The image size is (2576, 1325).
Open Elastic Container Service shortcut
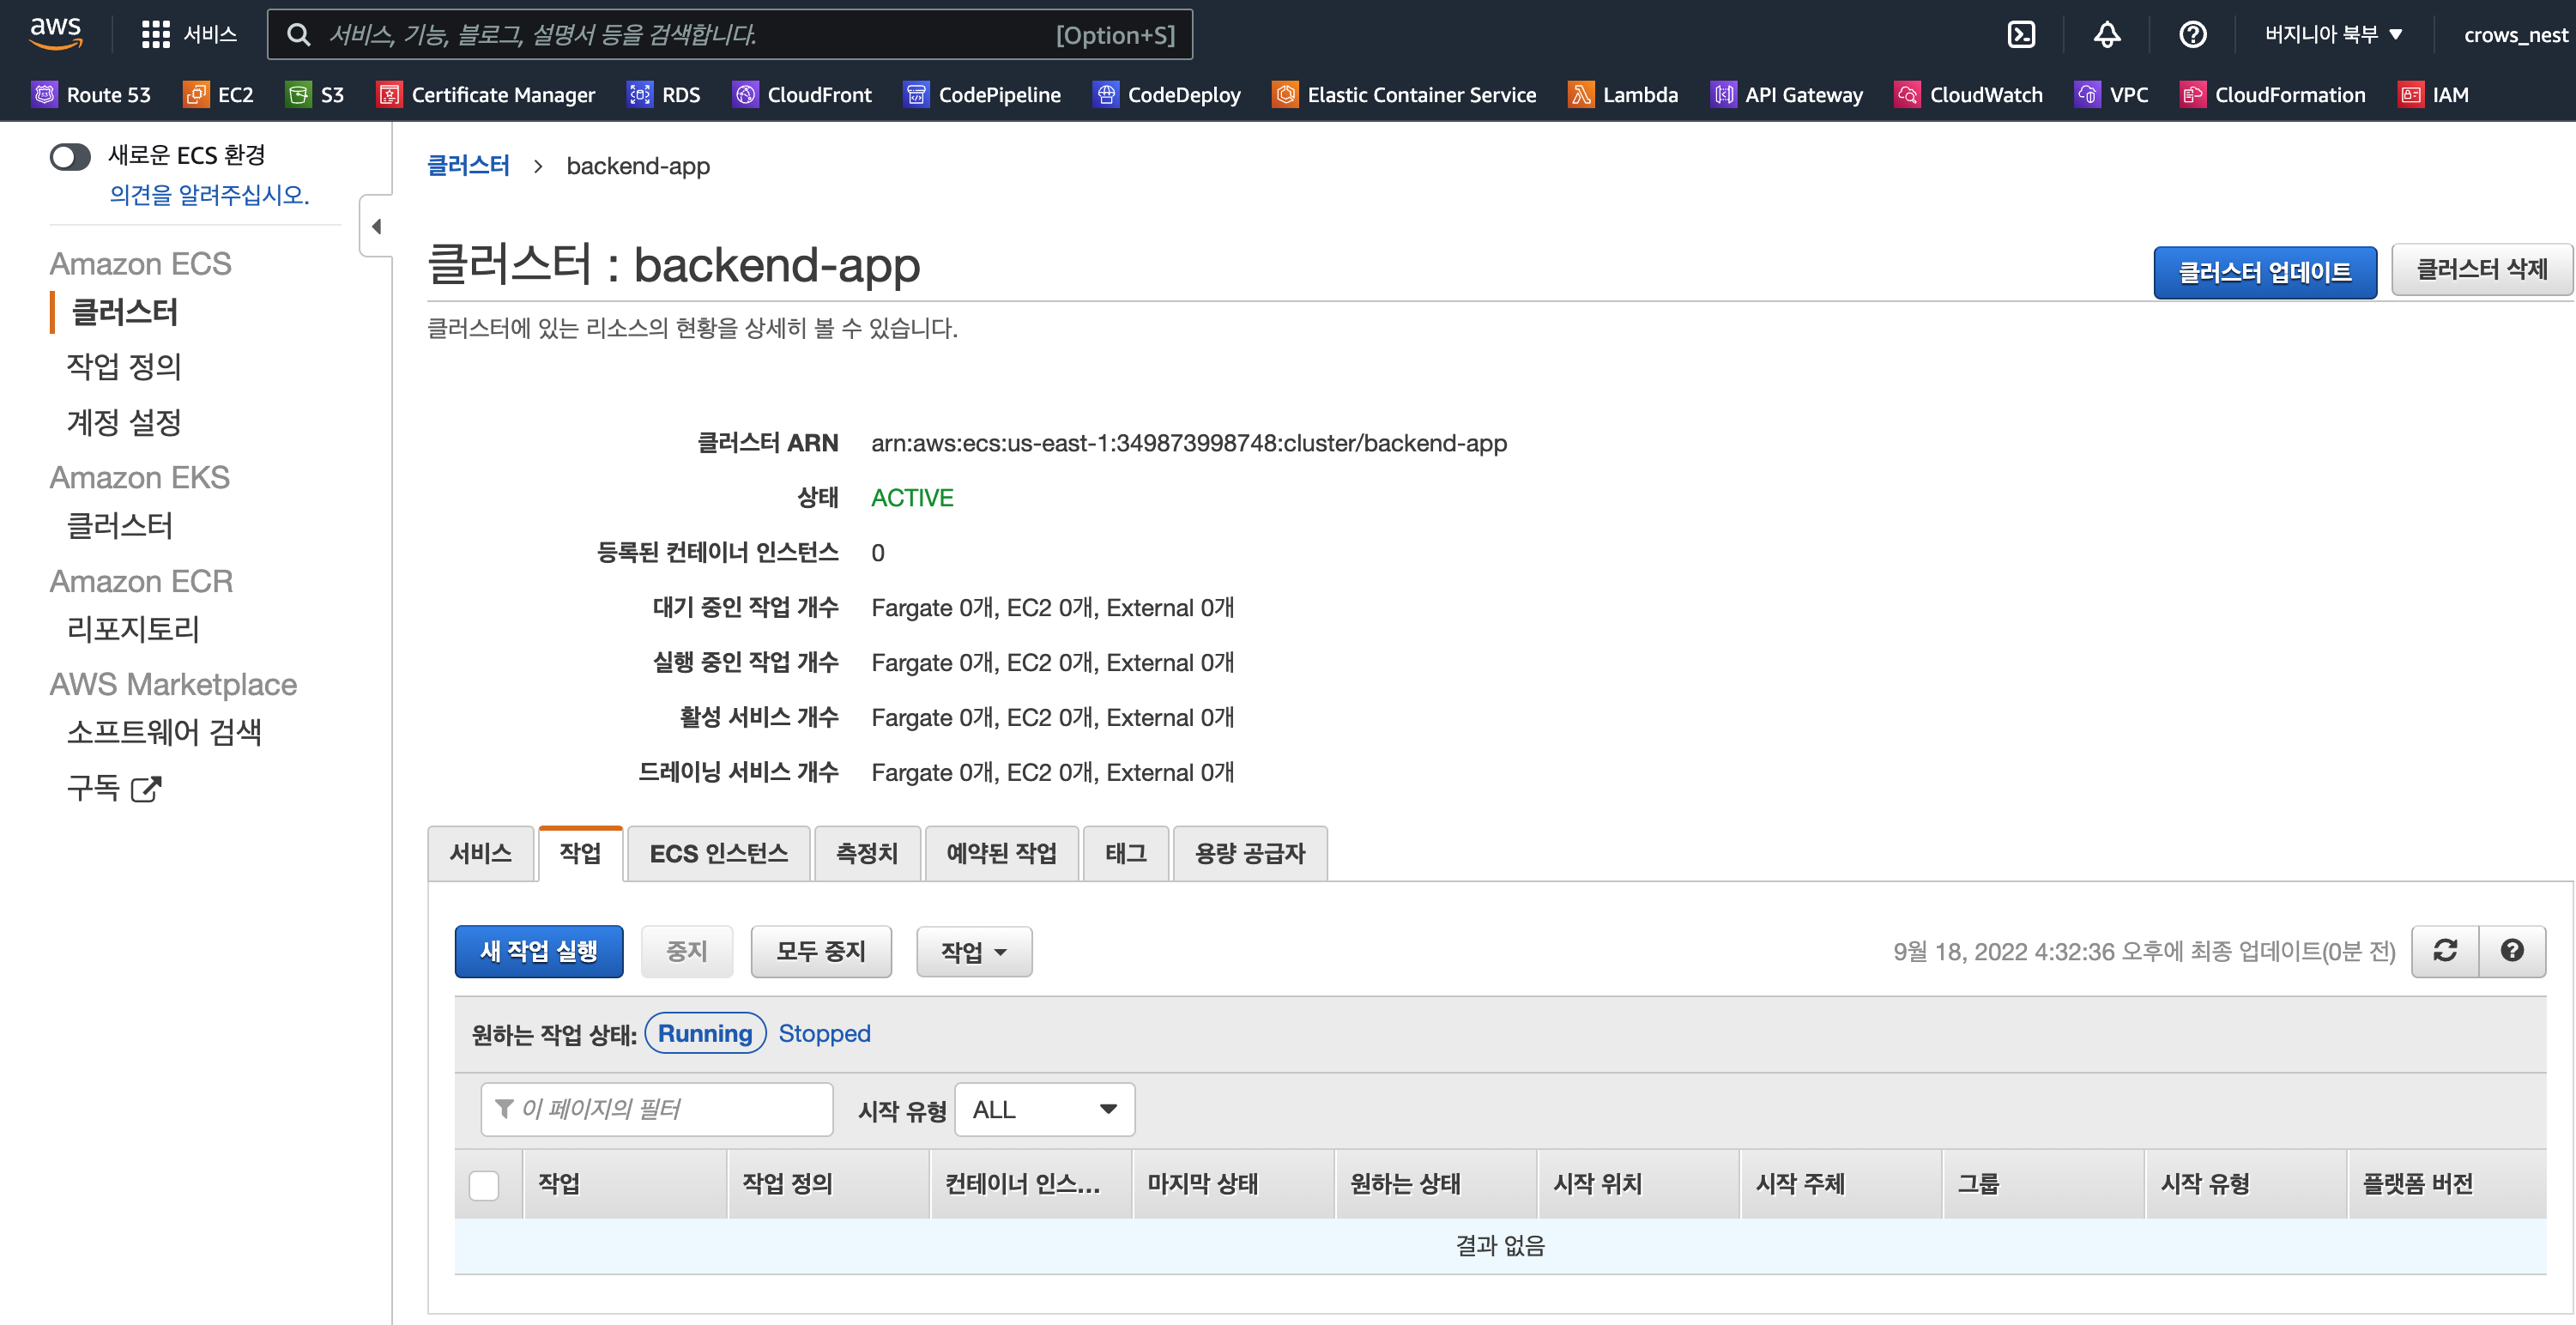tap(1404, 95)
